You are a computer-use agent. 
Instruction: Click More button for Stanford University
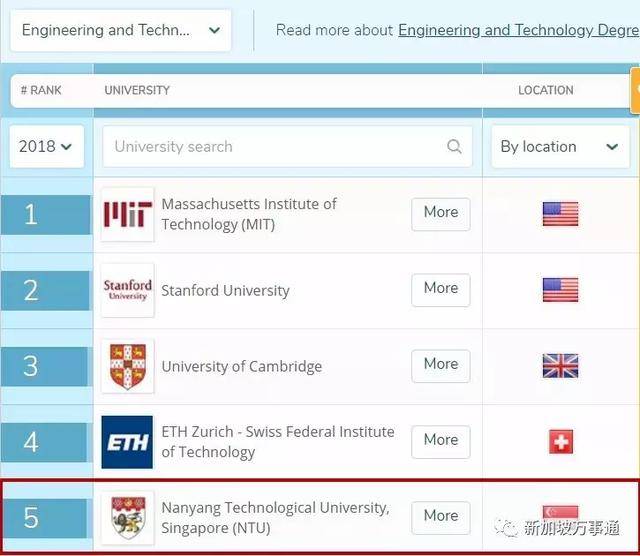click(440, 289)
